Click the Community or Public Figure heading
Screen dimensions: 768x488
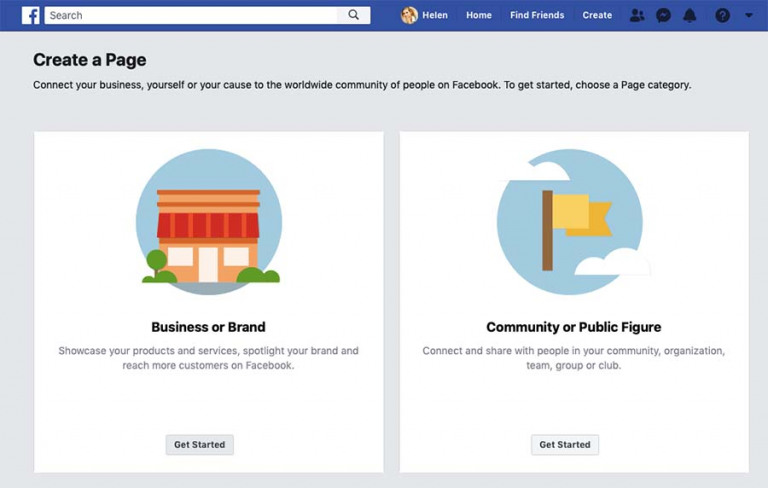(574, 327)
